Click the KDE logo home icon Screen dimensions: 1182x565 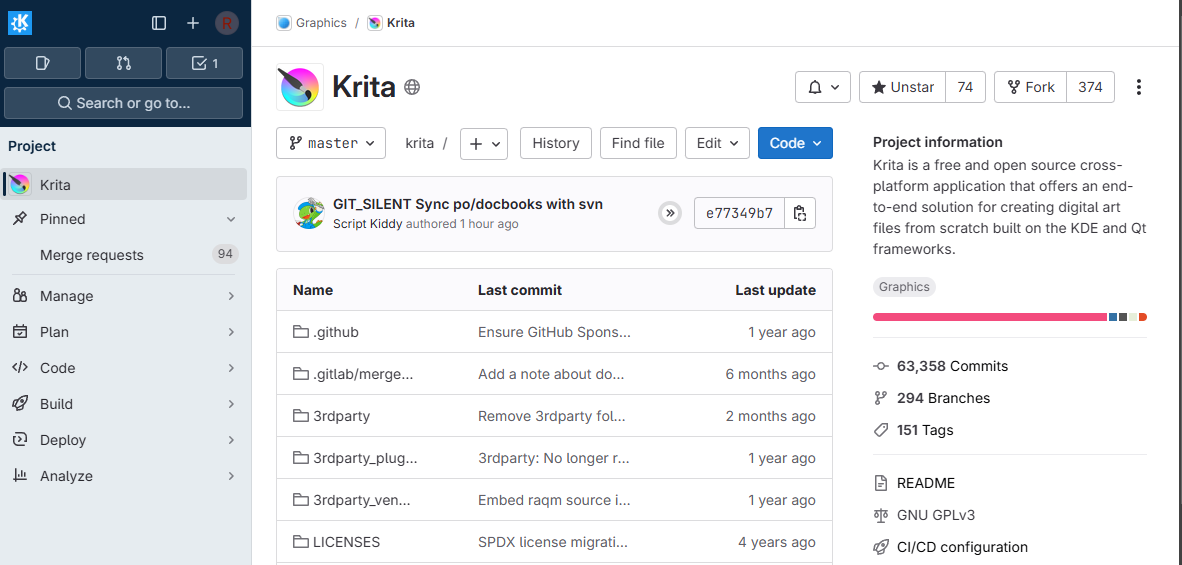click(x=20, y=23)
